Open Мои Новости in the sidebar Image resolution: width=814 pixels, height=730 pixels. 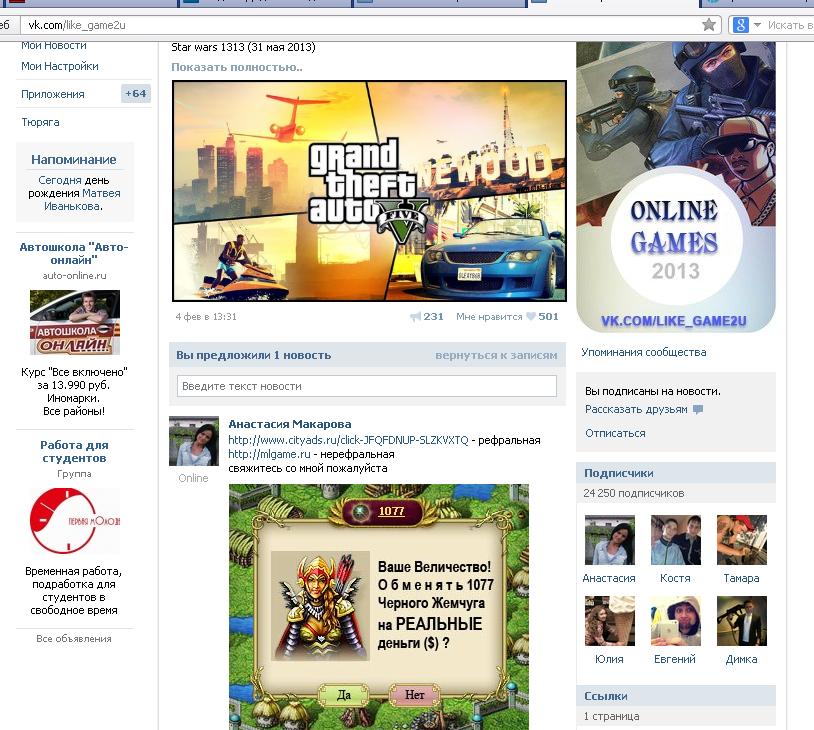pyautogui.click(x=54, y=46)
